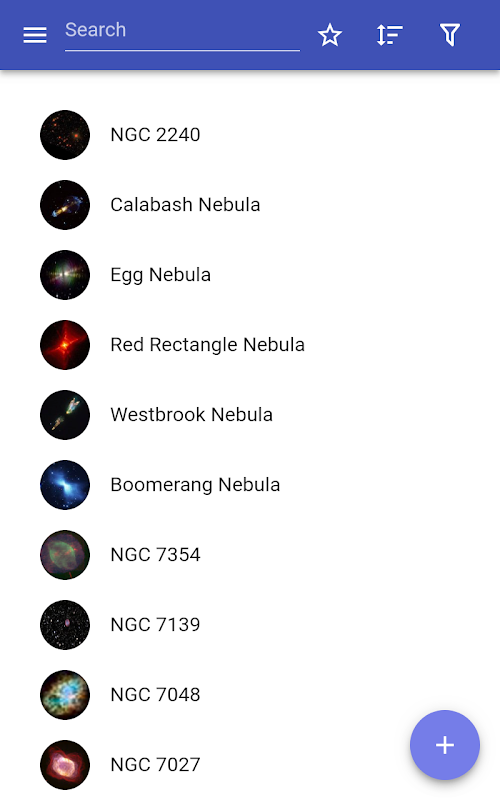Open the NGC 2240 thumbnail image
The image size is (500, 800).
pos(65,135)
